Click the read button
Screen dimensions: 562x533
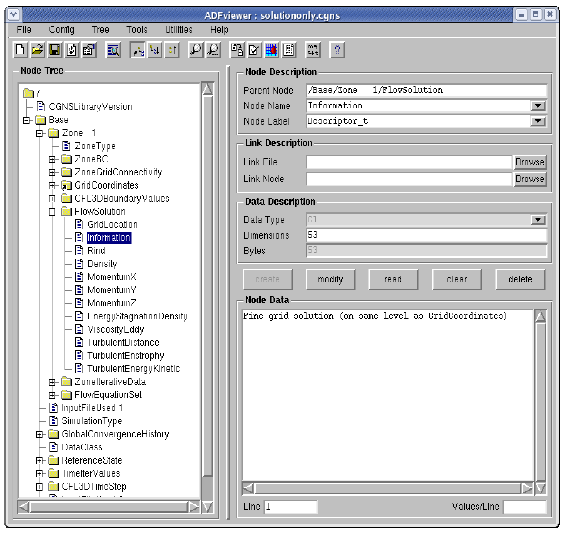click(x=393, y=279)
